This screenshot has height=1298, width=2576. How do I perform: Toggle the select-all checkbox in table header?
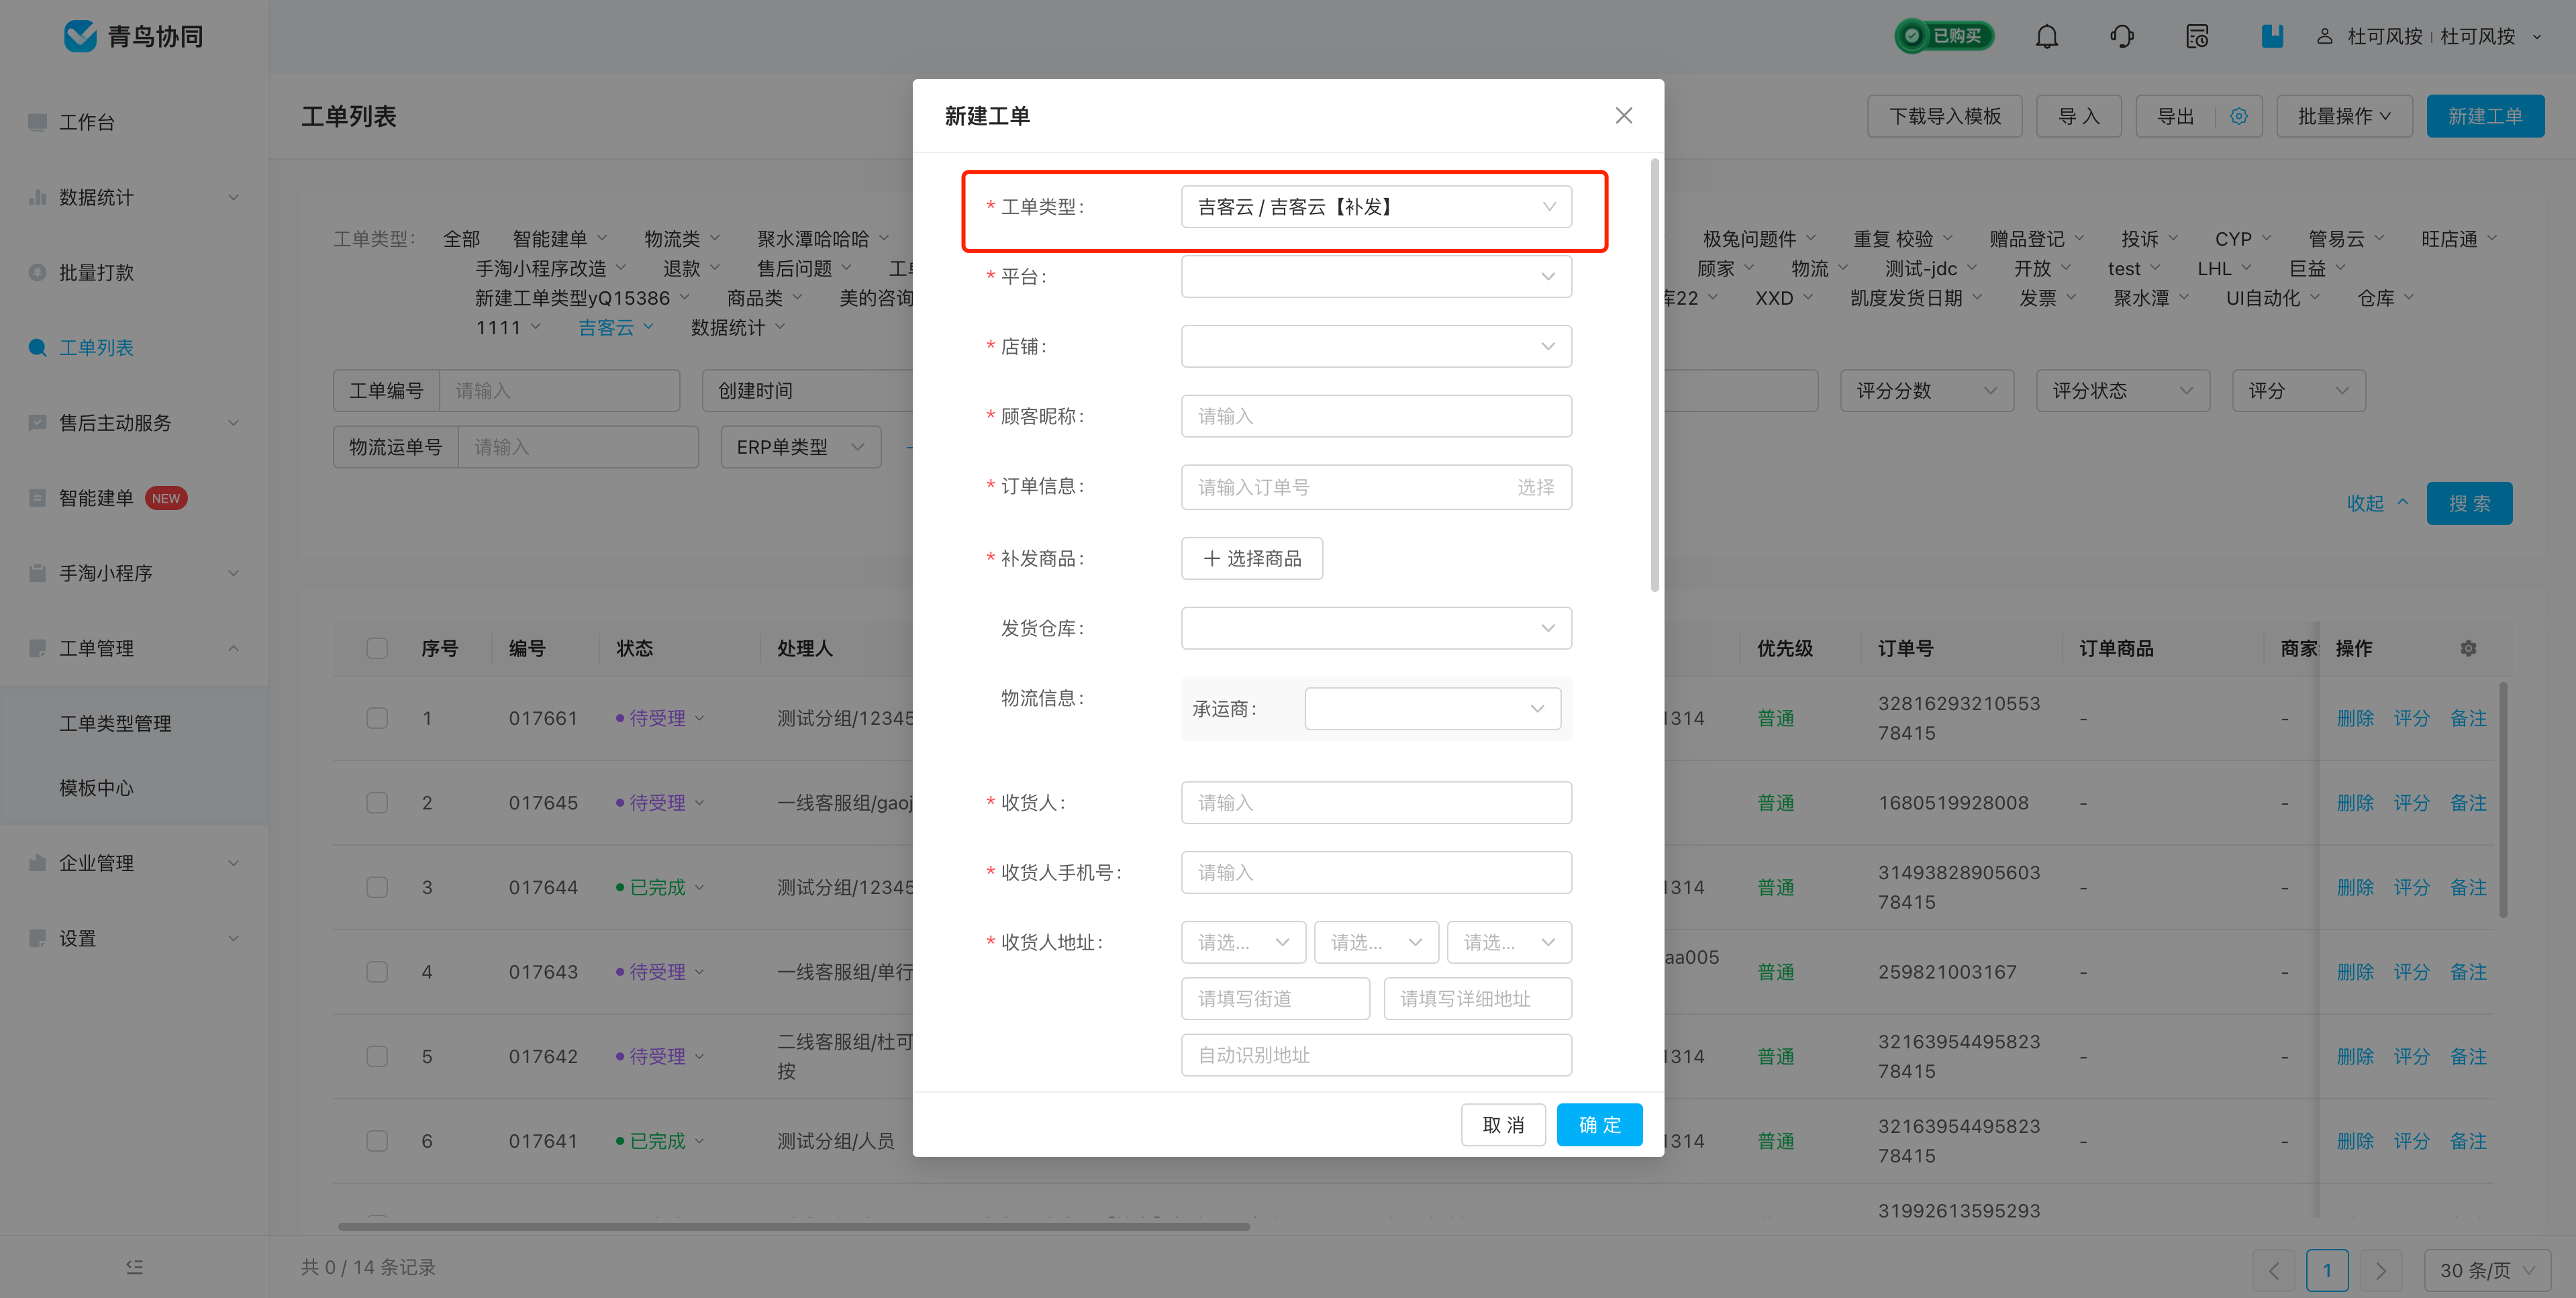[x=377, y=648]
